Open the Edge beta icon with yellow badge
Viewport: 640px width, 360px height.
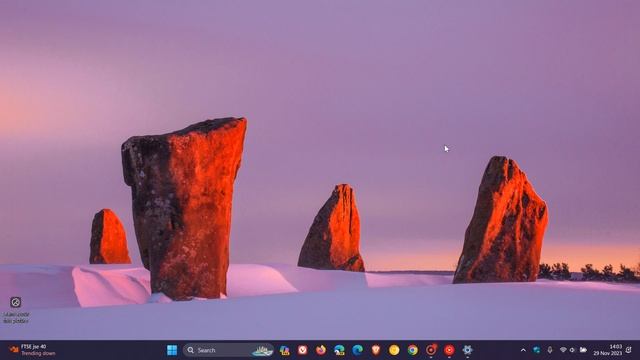click(x=339, y=350)
